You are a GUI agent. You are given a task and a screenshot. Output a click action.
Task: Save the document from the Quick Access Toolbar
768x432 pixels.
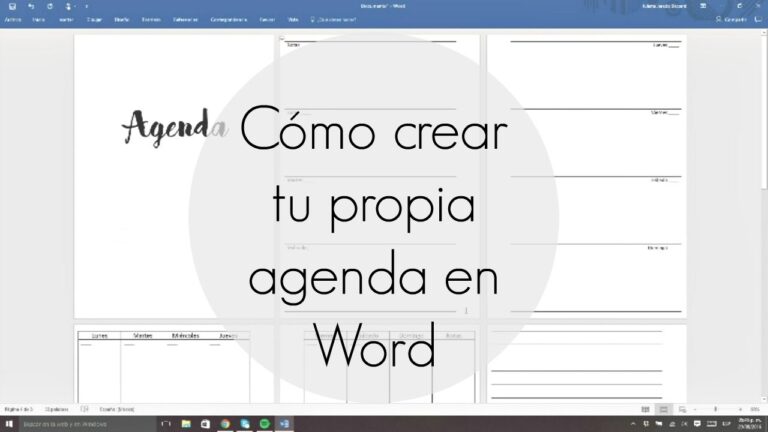[x=12, y=6]
